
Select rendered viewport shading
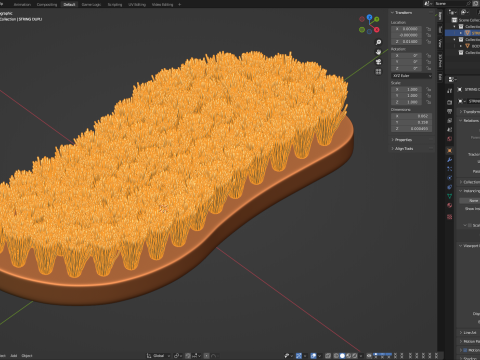click(x=355, y=356)
